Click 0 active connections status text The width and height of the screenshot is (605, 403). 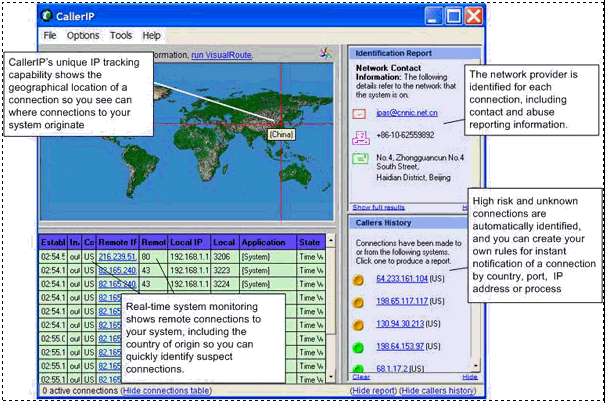(80, 391)
